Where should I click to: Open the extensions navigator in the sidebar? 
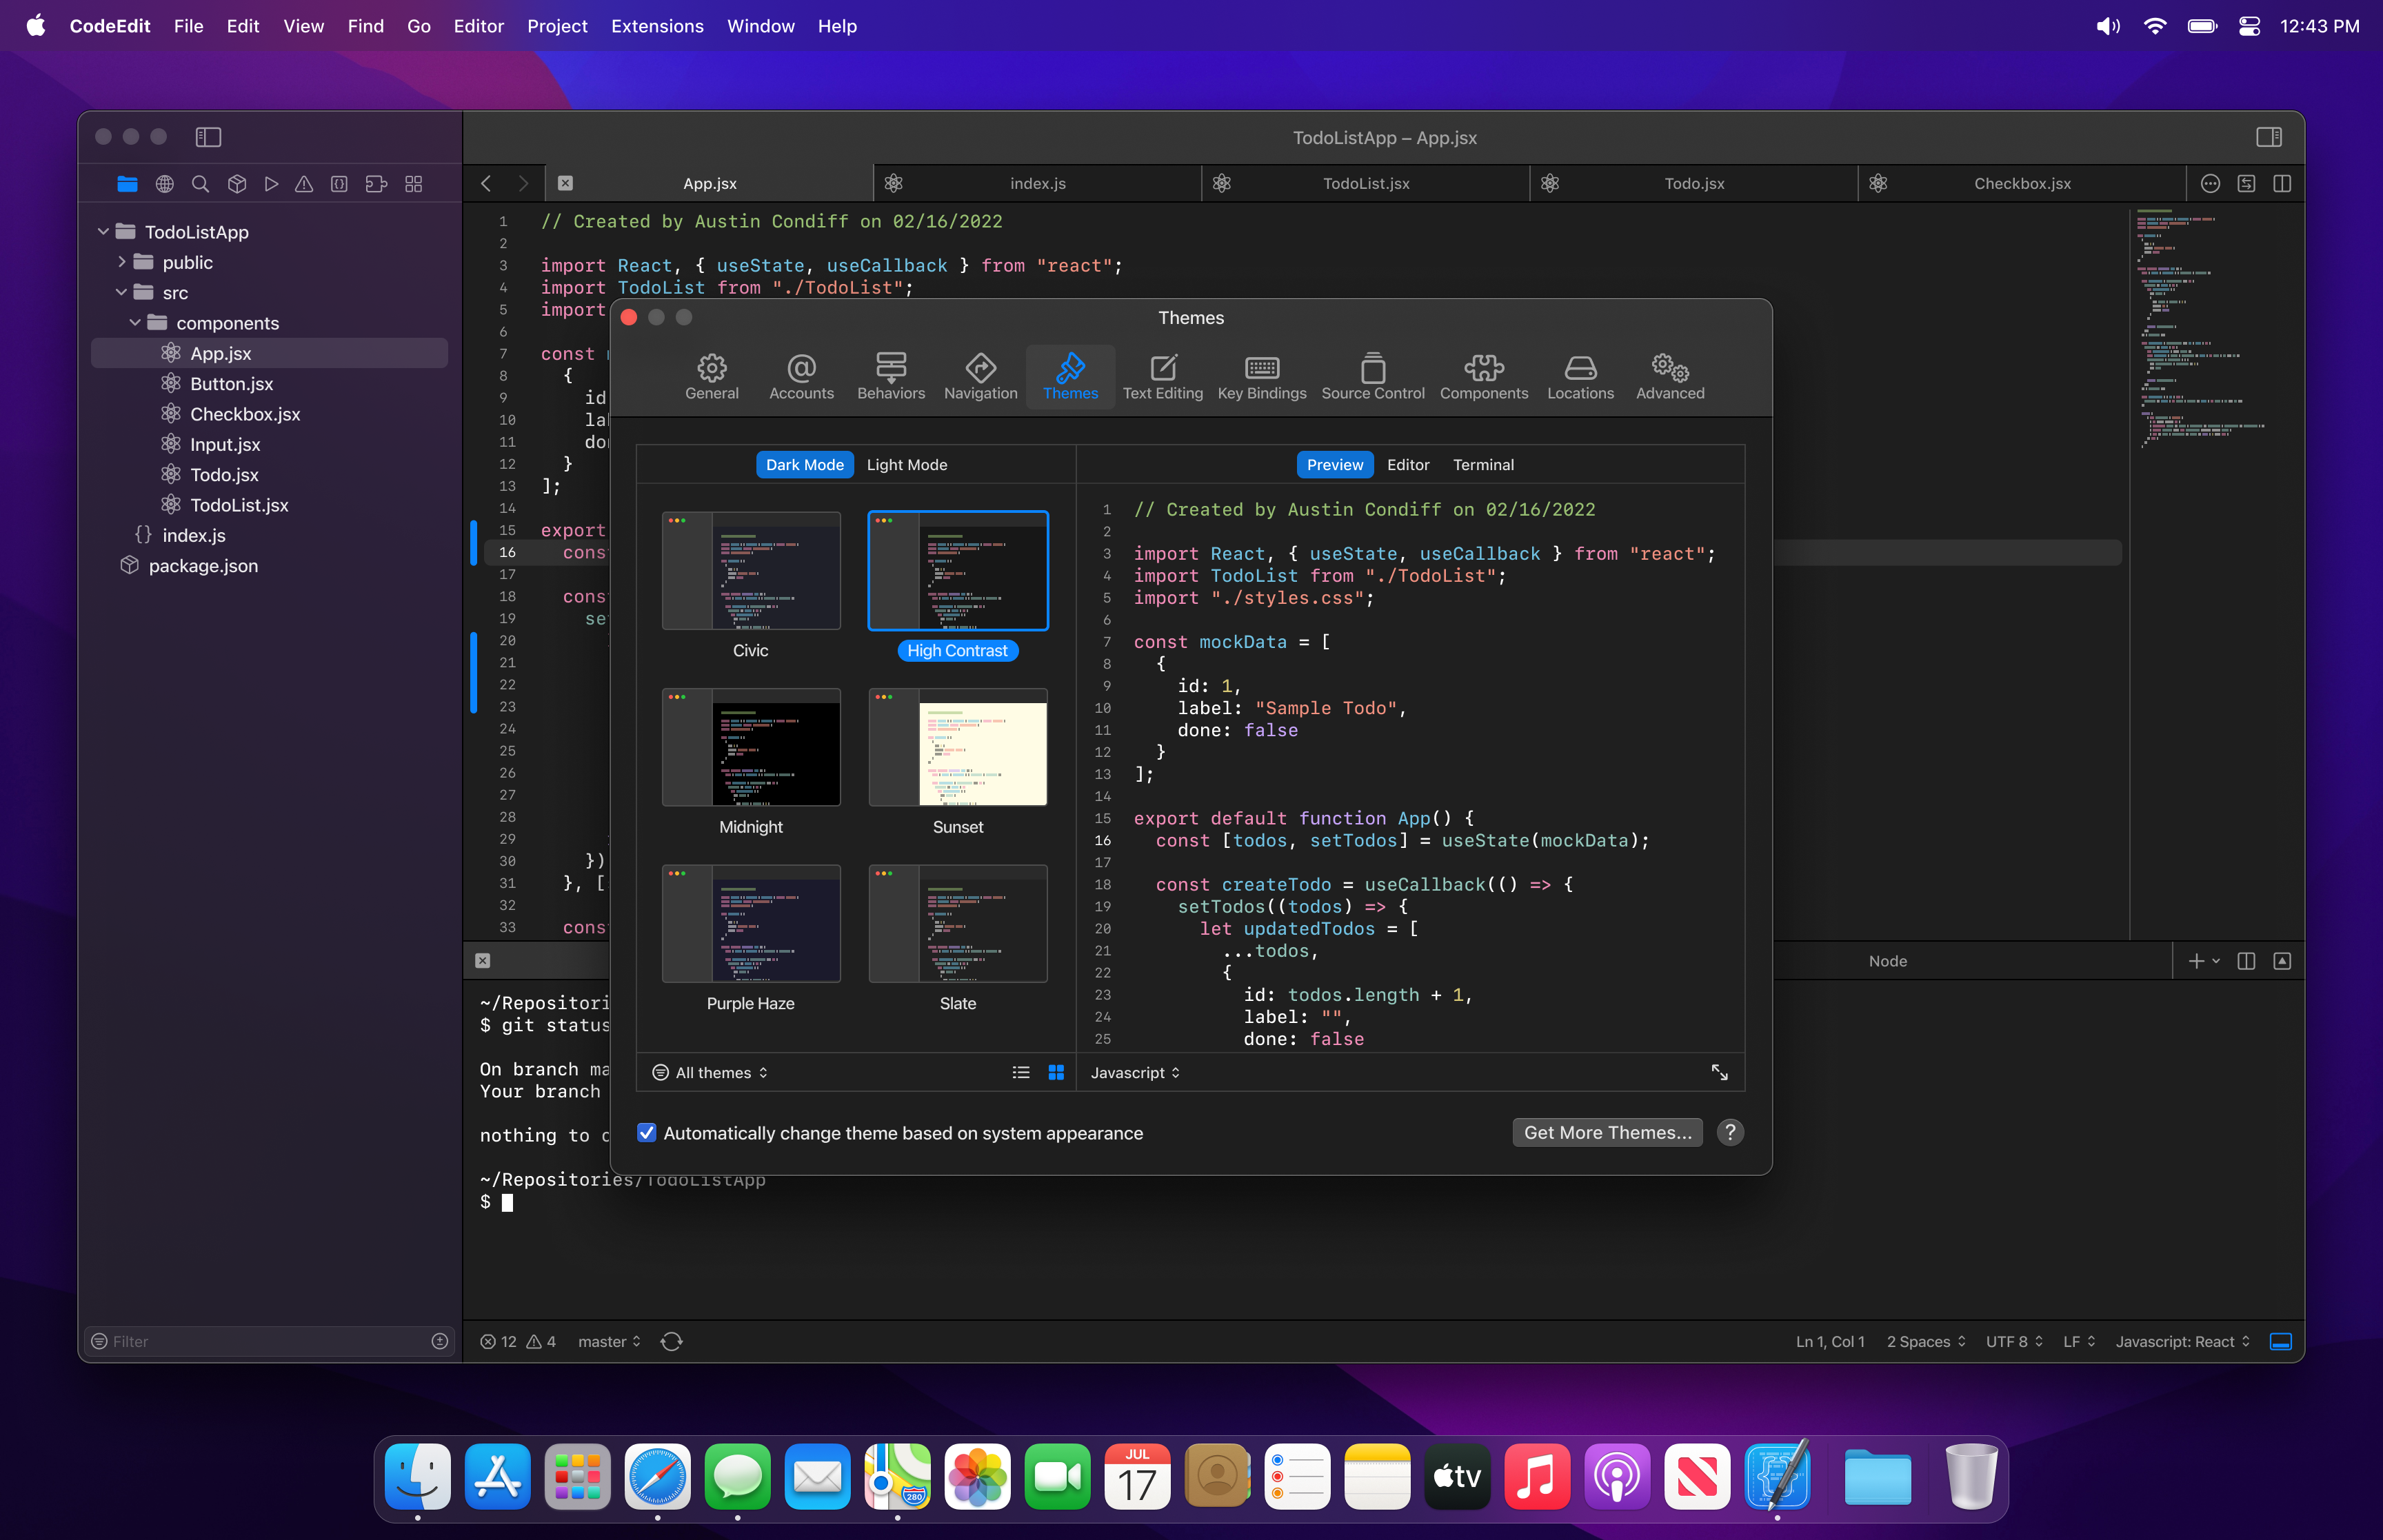click(375, 184)
